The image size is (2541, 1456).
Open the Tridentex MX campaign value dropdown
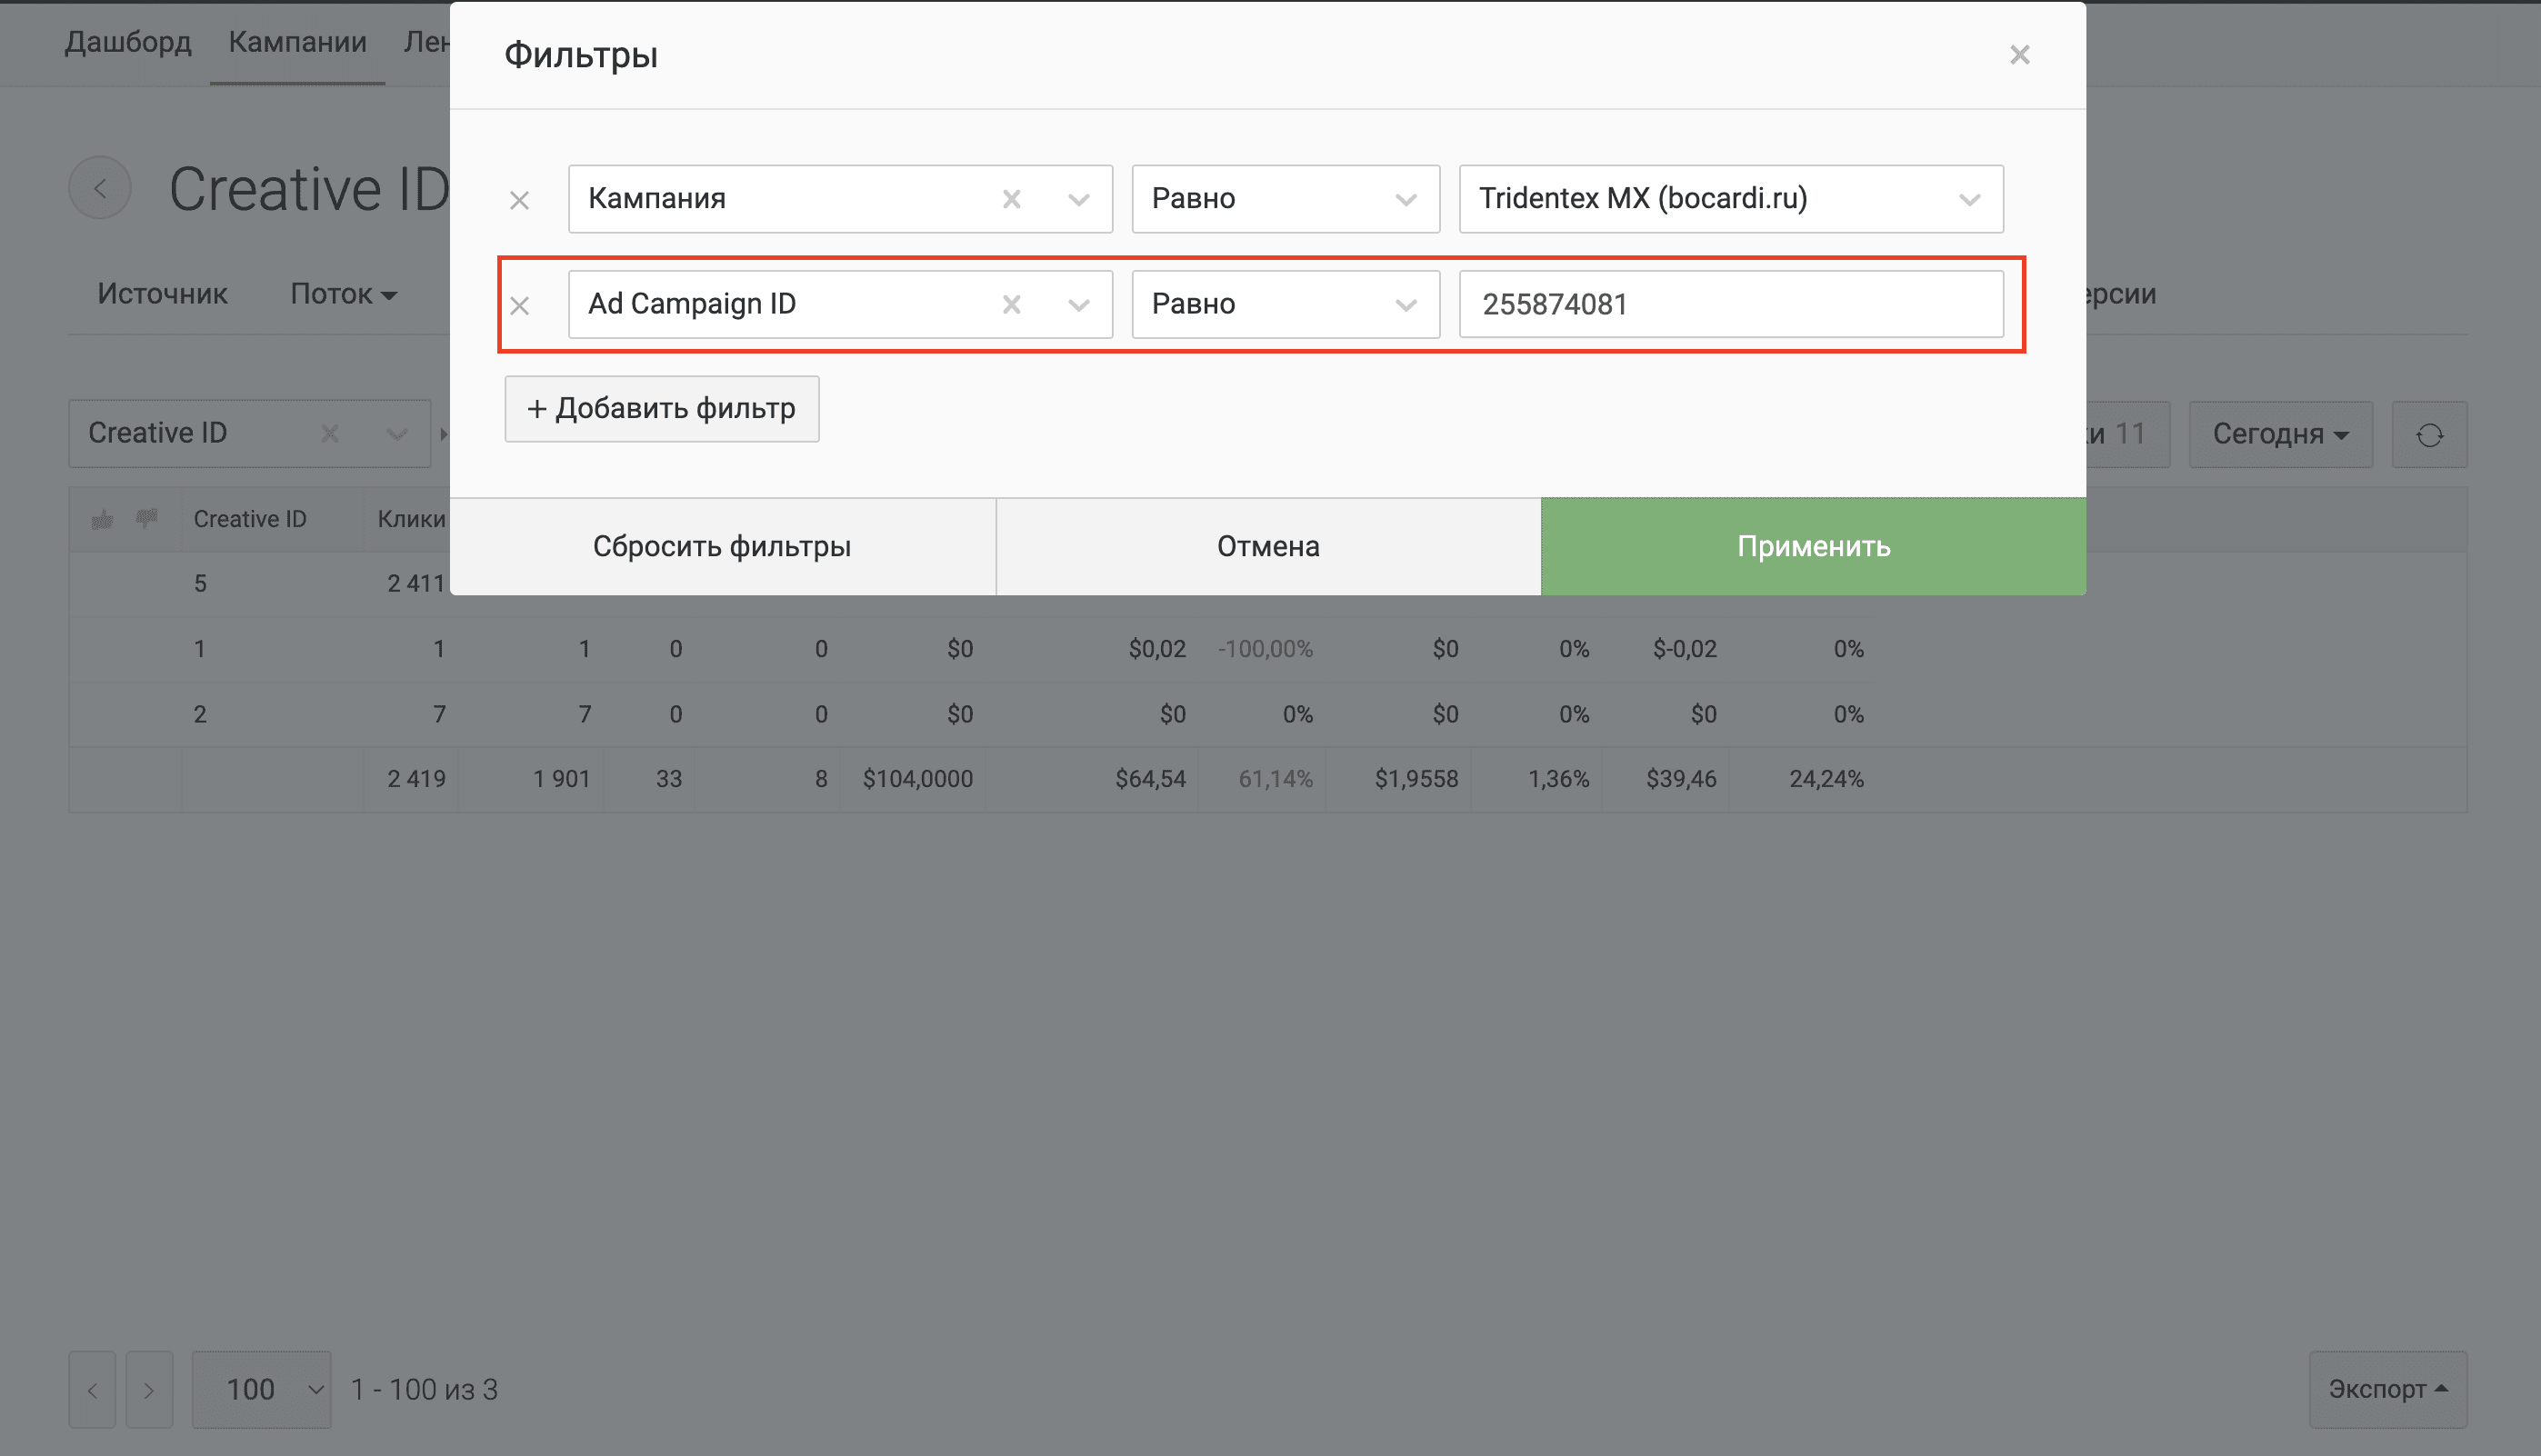click(x=1730, y=199)
